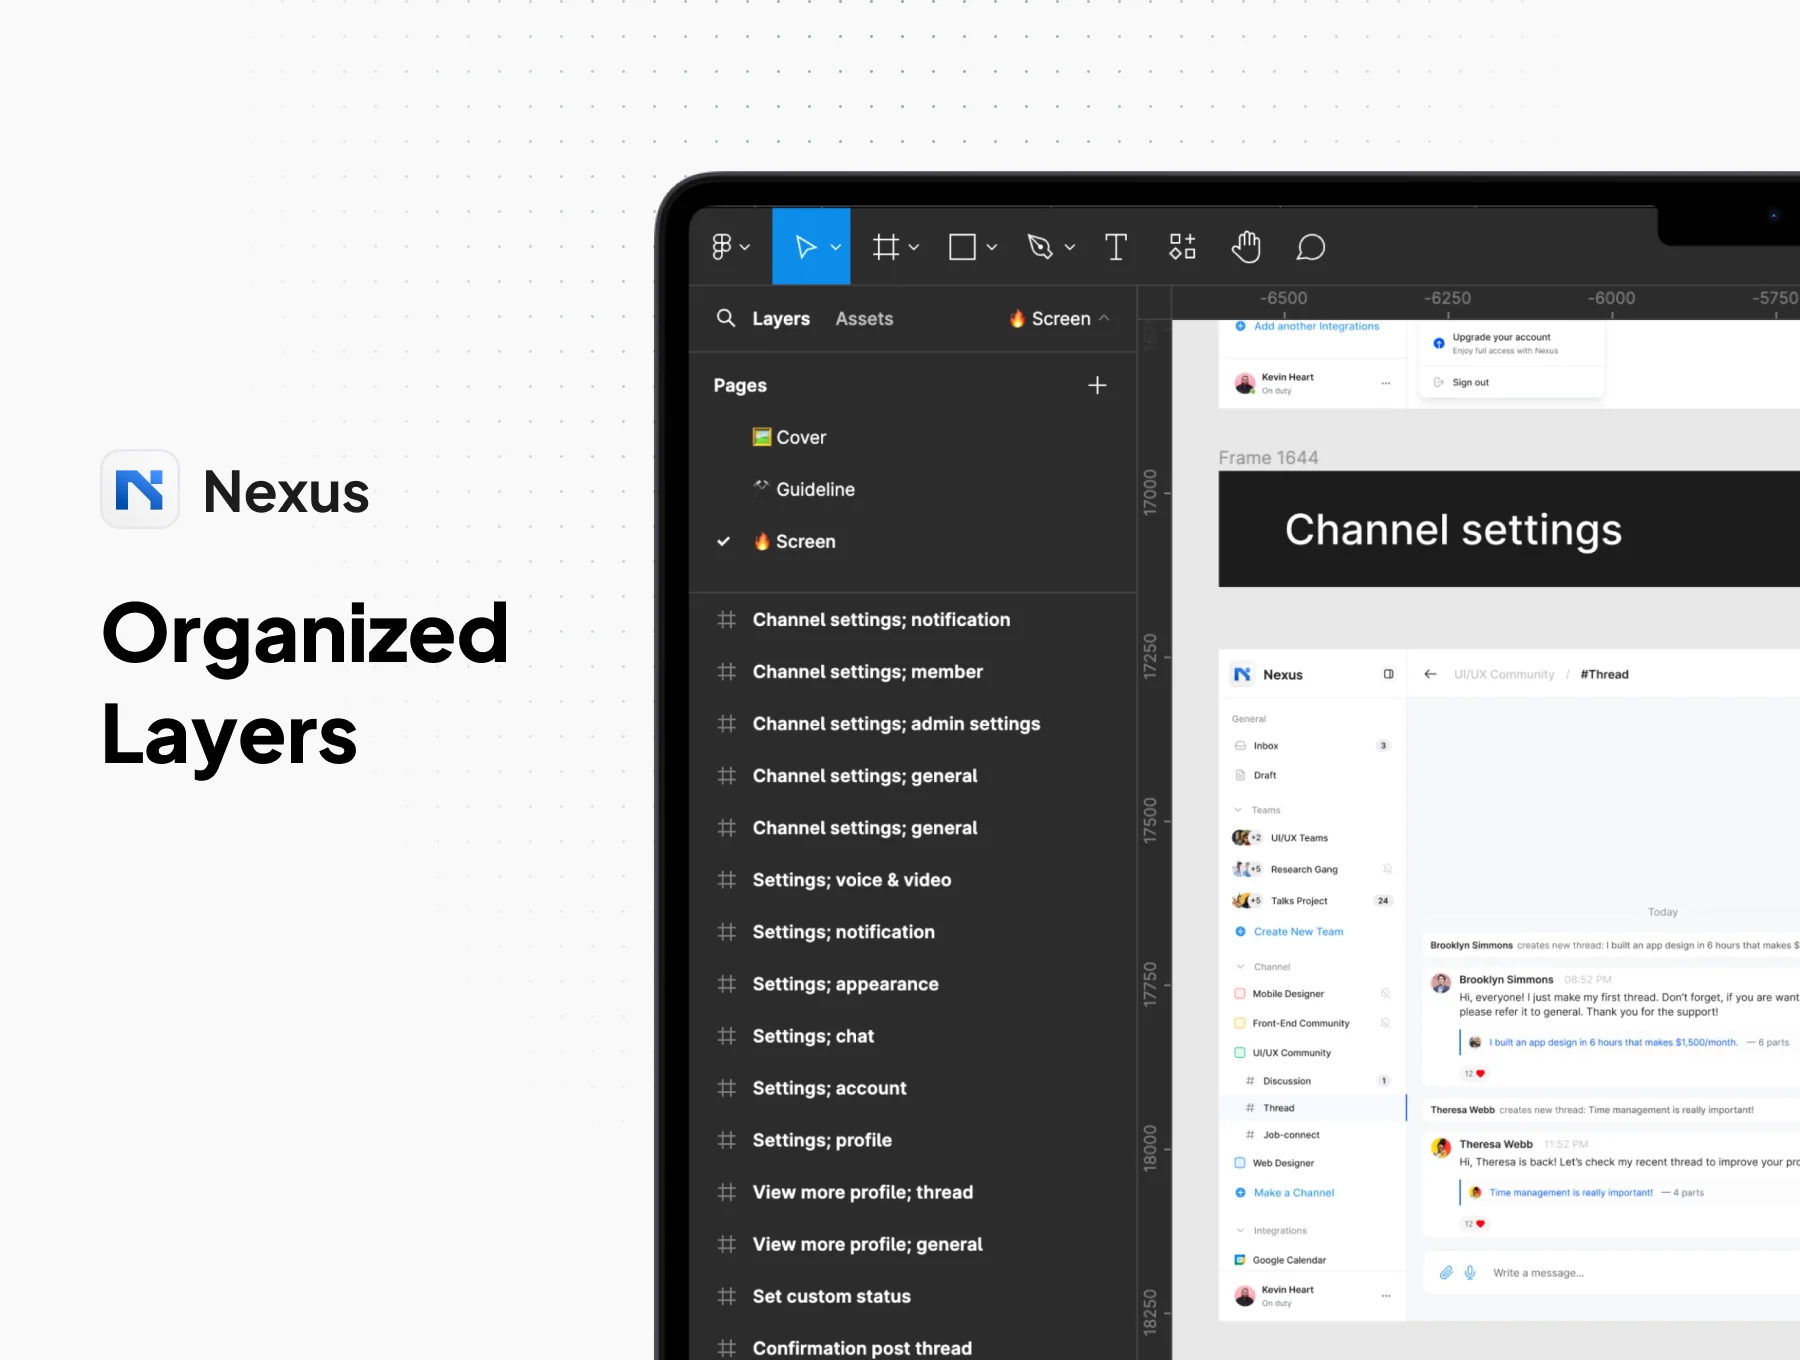Screen dimensions: 1800x1360
Task: Open Move tool dropdown chevron
Action: click(x=836, y=247)
